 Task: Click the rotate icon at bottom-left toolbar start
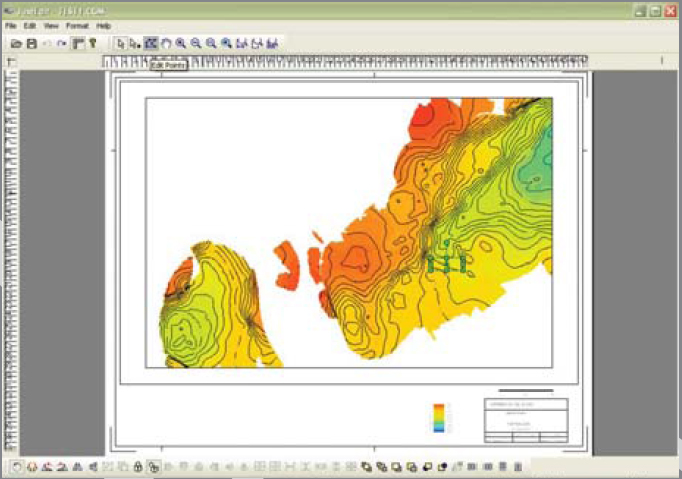tap(17, 467)
